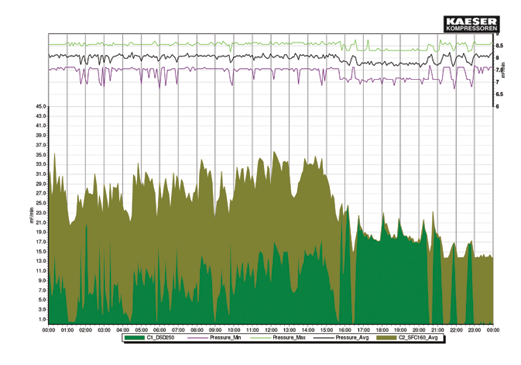Click the 23:00 time axis label

[475, 330]
